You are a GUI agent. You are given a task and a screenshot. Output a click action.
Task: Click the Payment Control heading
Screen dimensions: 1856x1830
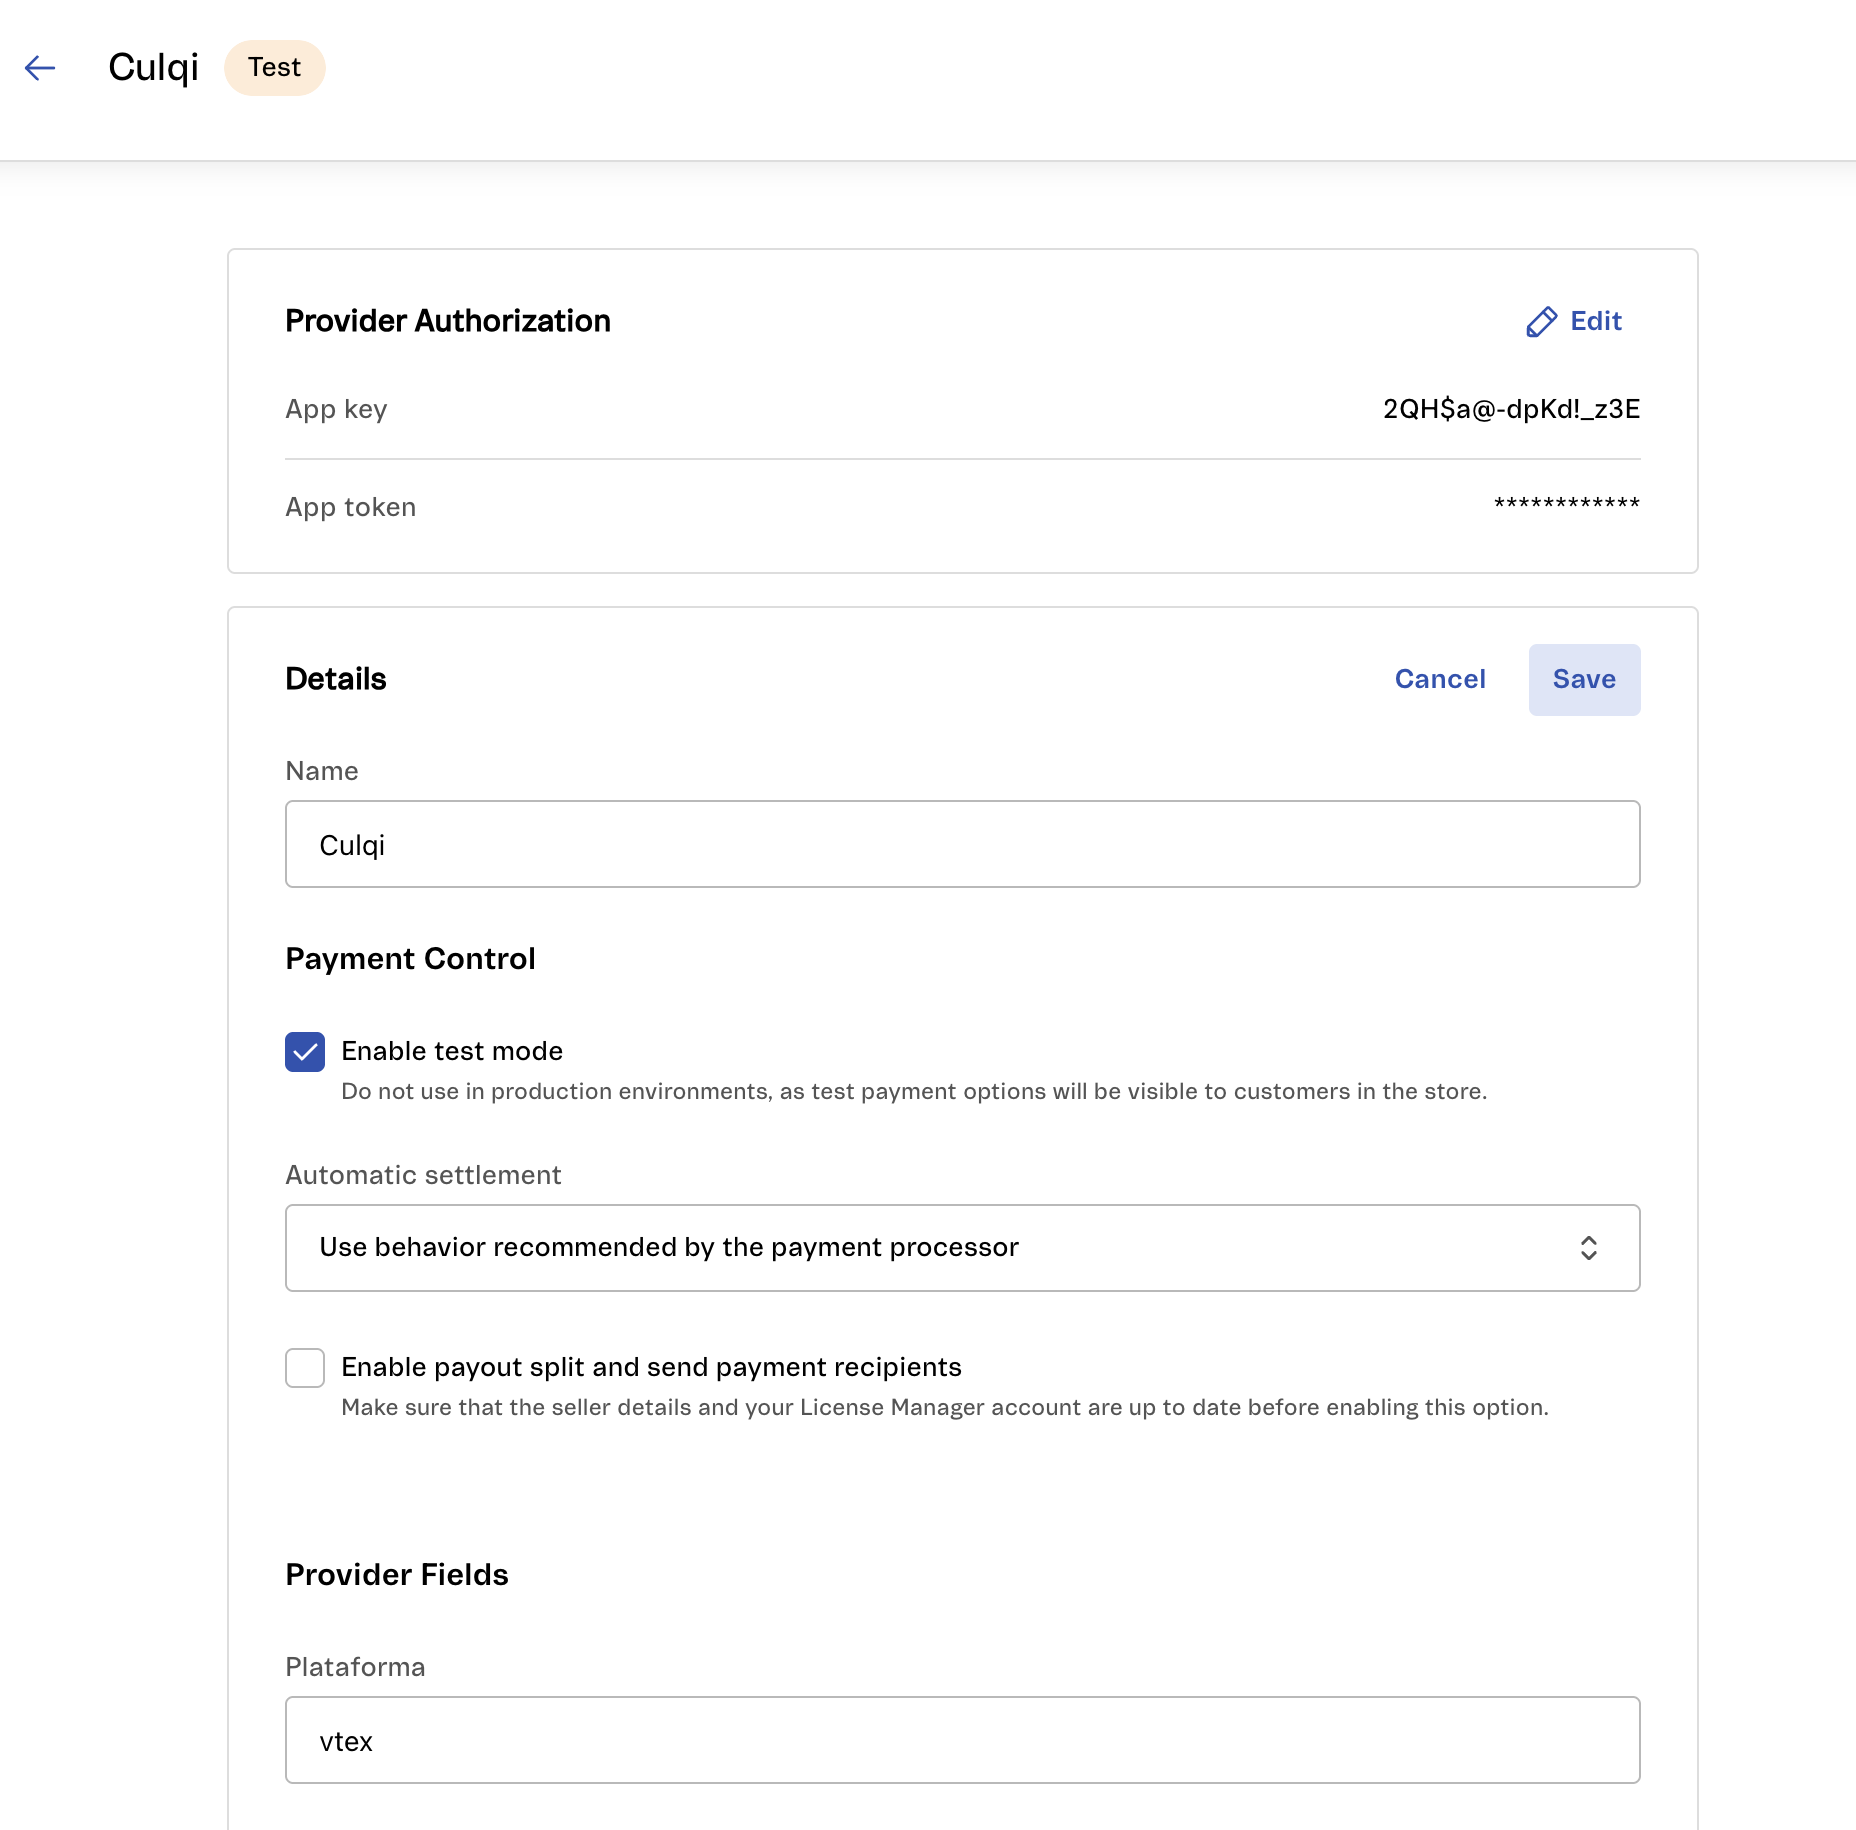(x=410, y=959)
